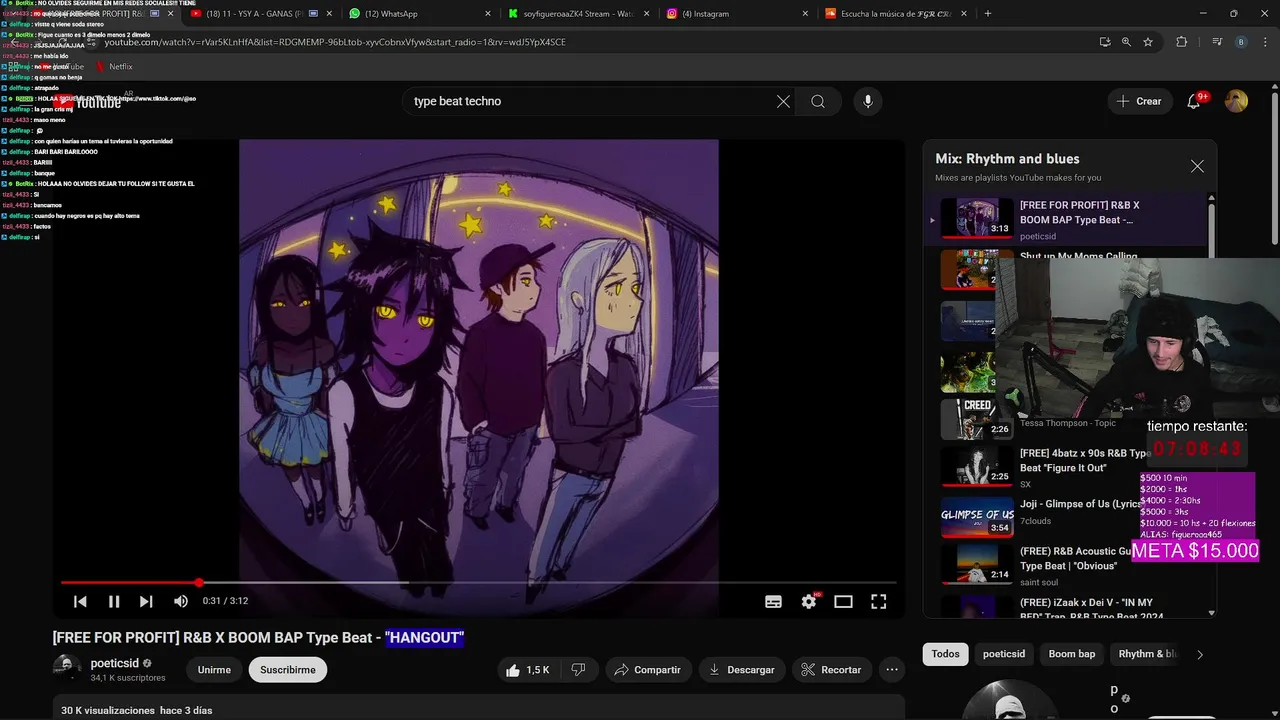Open the browser profile button

[1241, 42]
